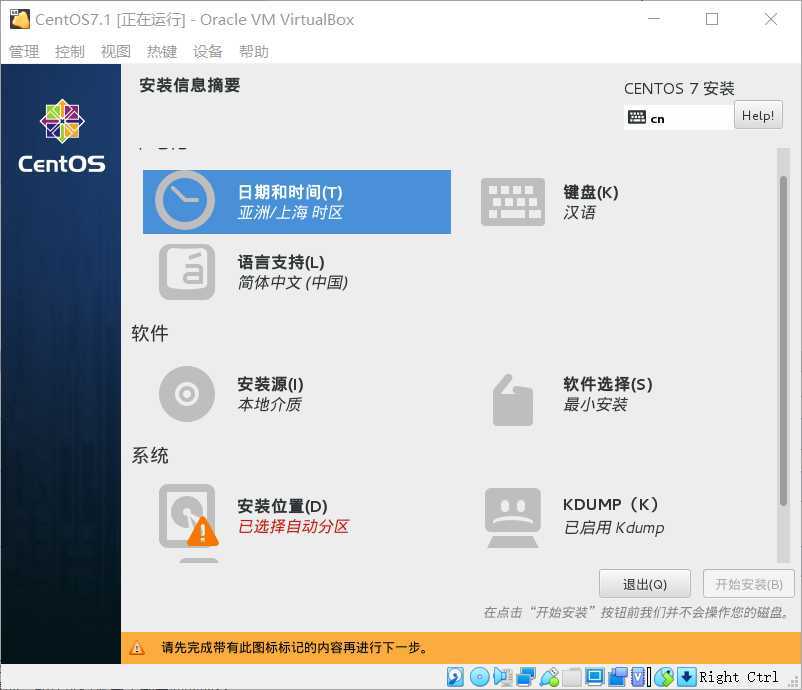Click the VirtualBox recording status icon
The height and width of the screenshot is (690, 802).
pos(618,677)
